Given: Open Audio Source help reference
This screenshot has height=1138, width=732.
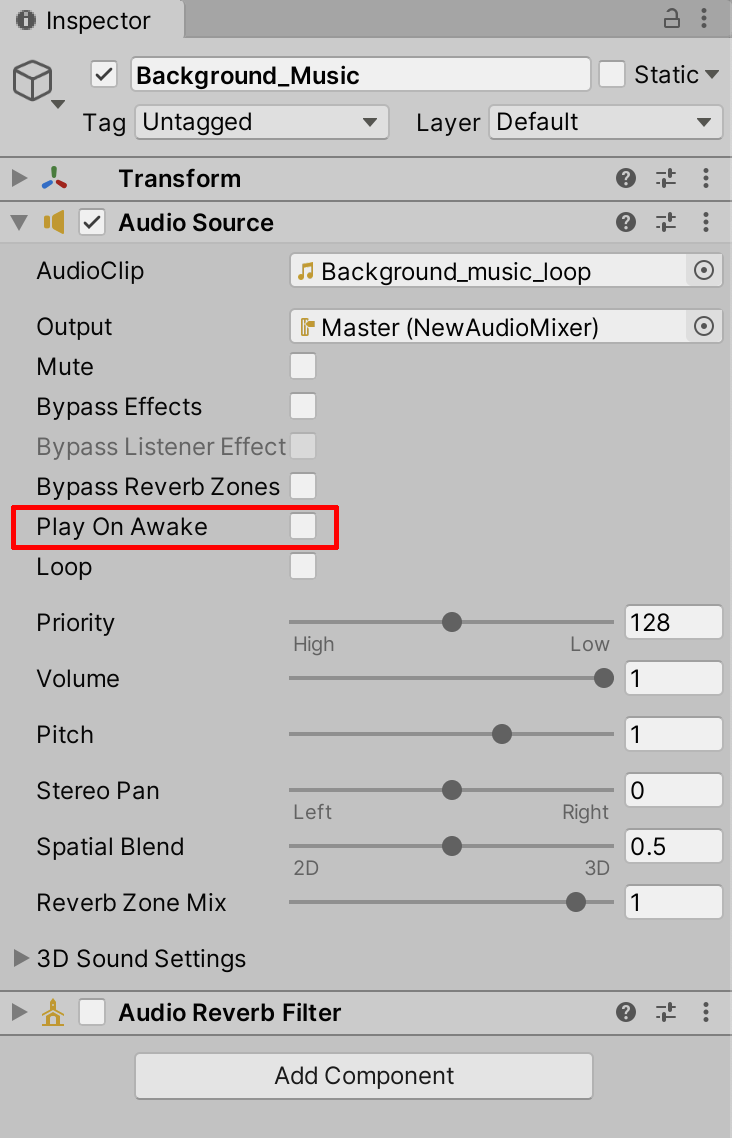Looking at the screenshot, I should tap(626, 222).
